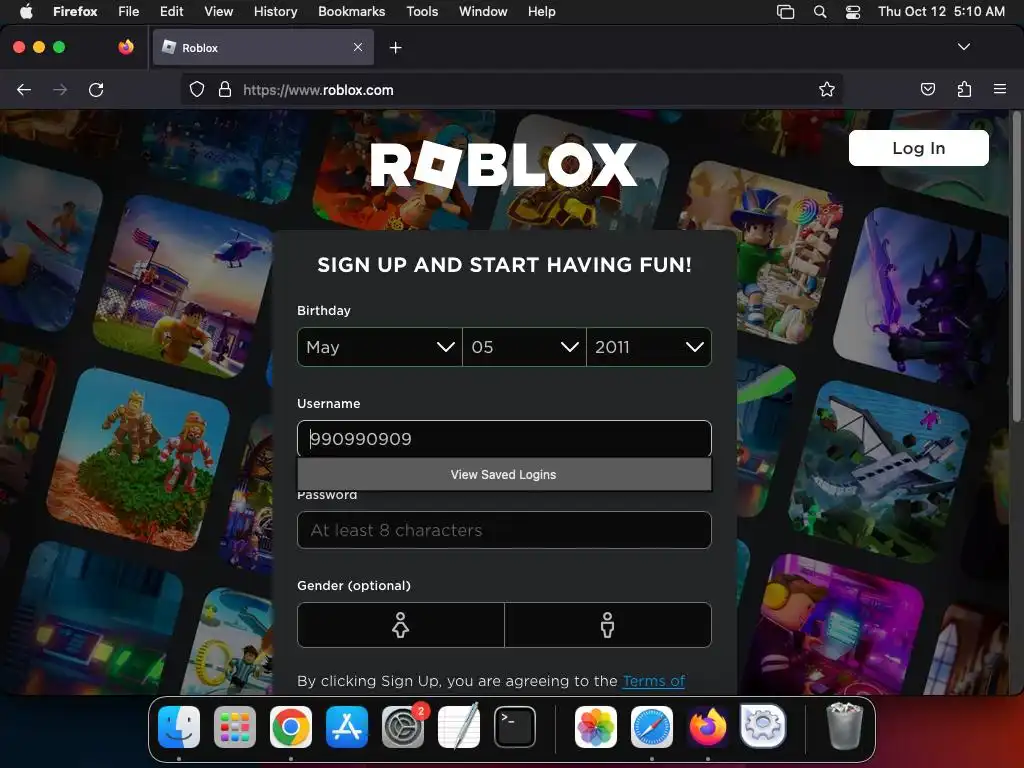
Task: Open the Pocket save icon
Action: [927, 89]
